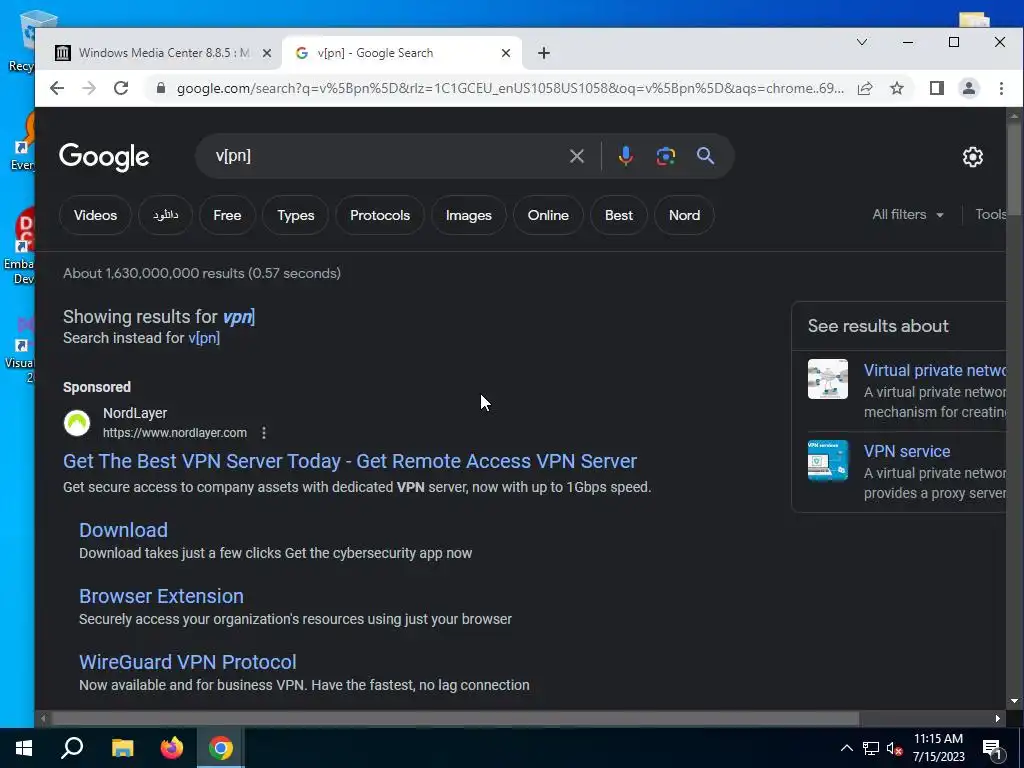Open Windows Start menu
This screenshot has height=768, width=1024.
(24, 748)
